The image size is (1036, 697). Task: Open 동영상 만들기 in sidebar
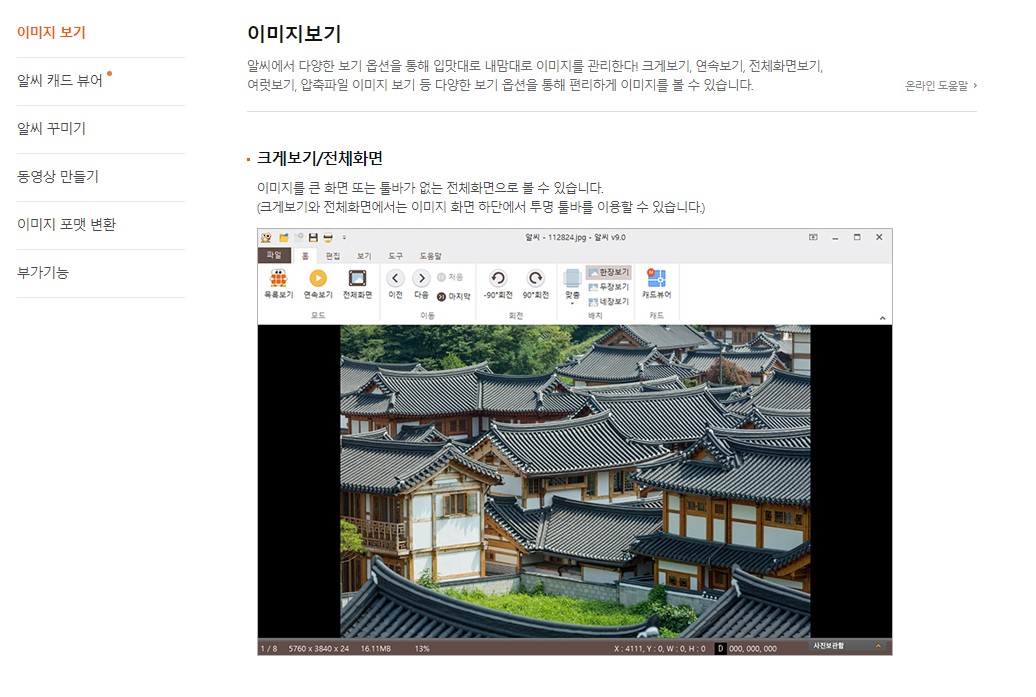[x=57, y=176]
